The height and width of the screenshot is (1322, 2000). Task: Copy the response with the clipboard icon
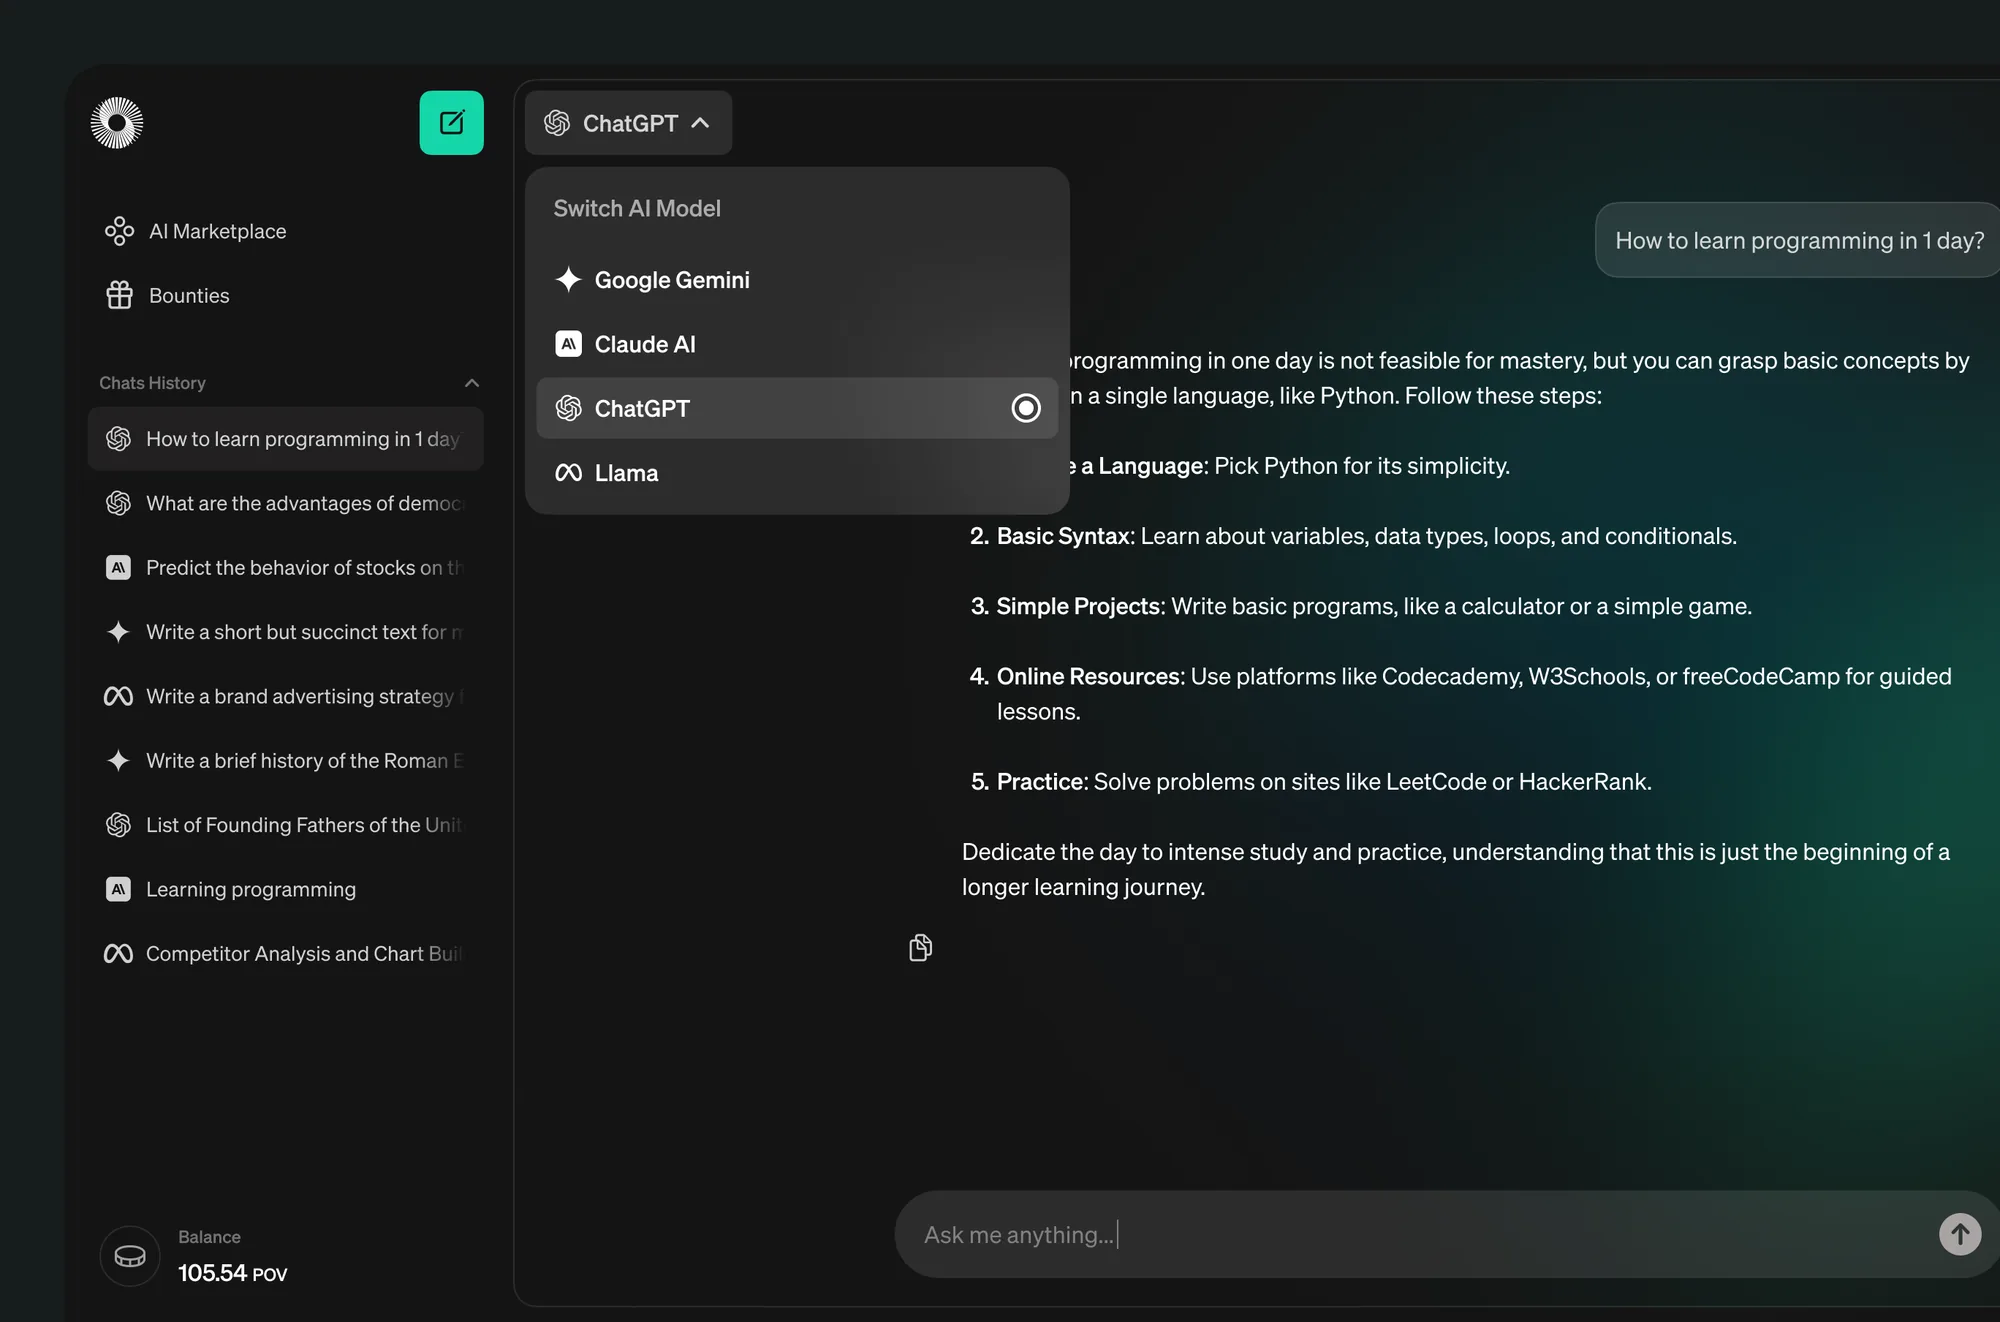coord(920,947)
